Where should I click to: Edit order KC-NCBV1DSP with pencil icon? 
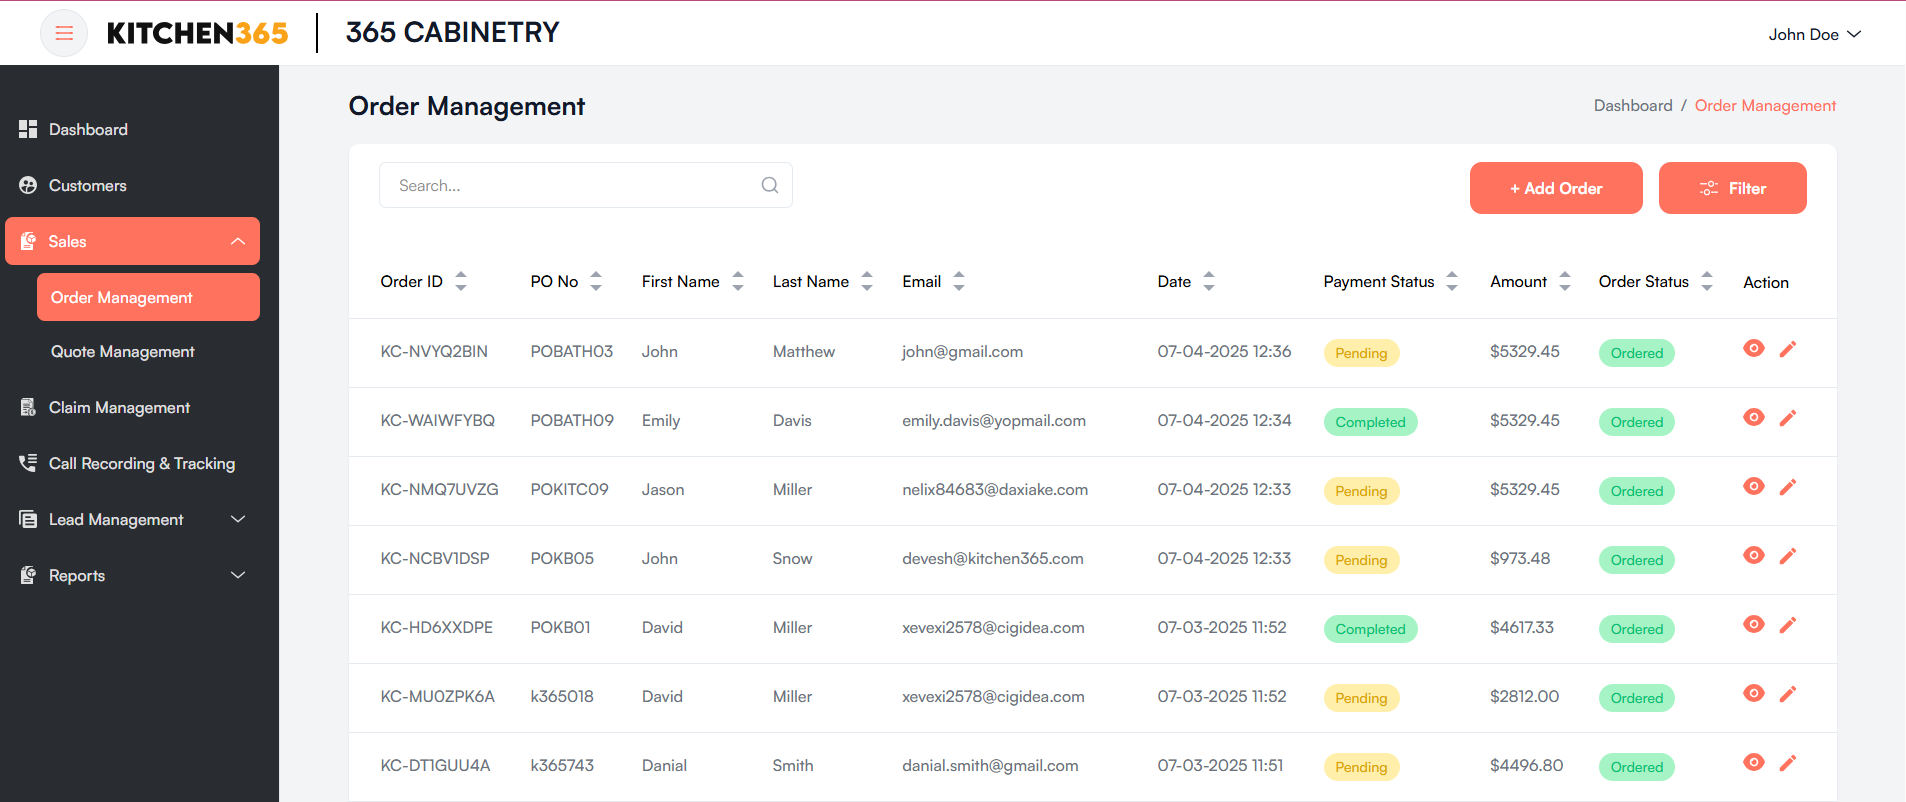[x=1788, y=555]
